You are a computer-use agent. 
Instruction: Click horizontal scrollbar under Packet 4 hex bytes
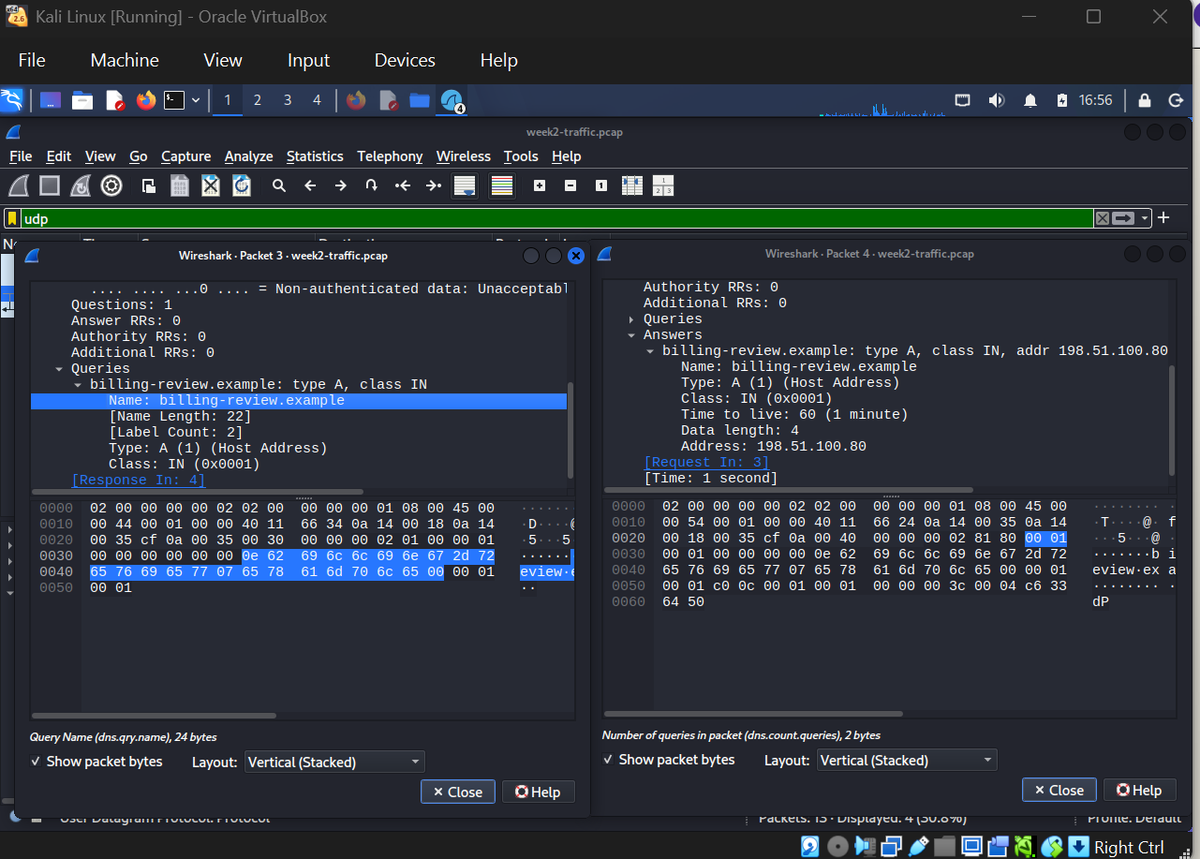tap(753, 714)
